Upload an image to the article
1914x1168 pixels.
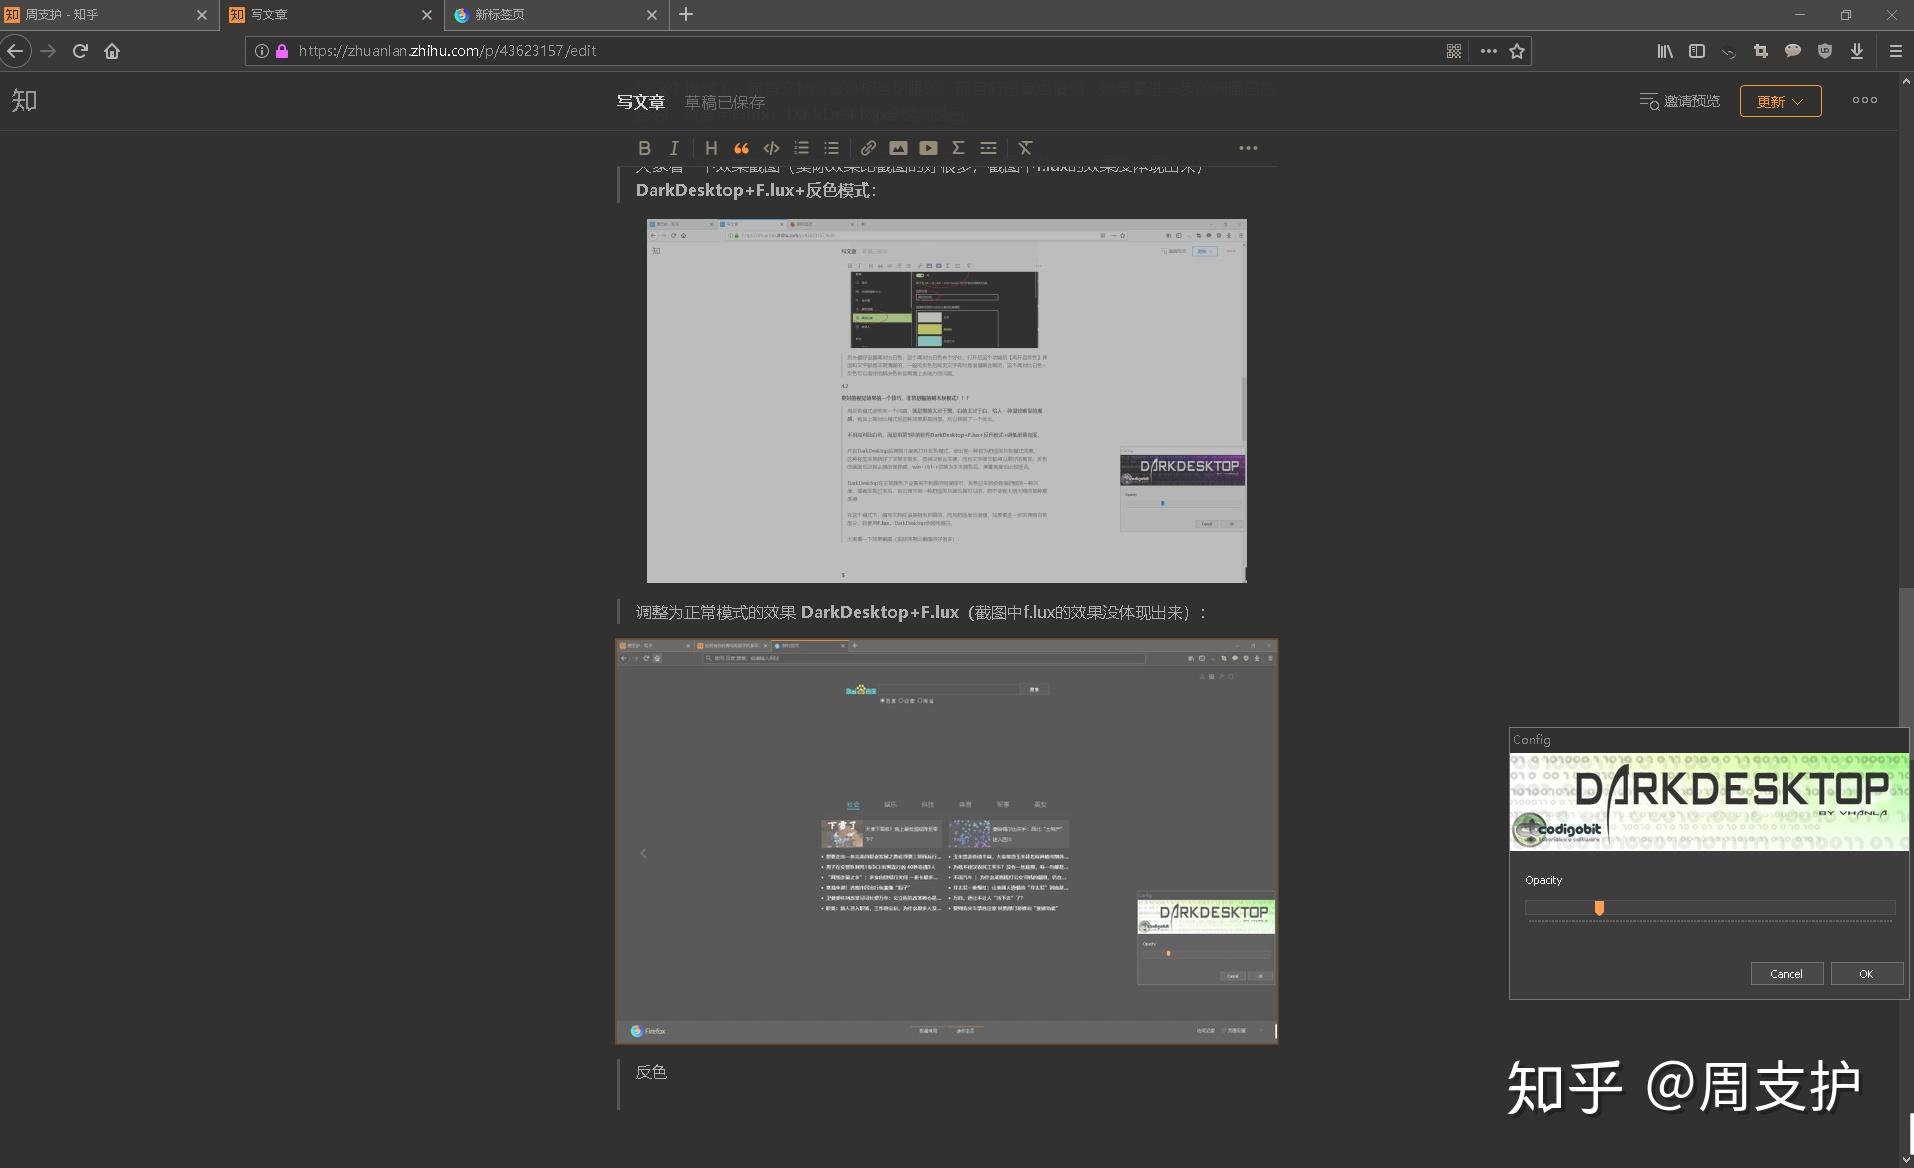point(898,148)
